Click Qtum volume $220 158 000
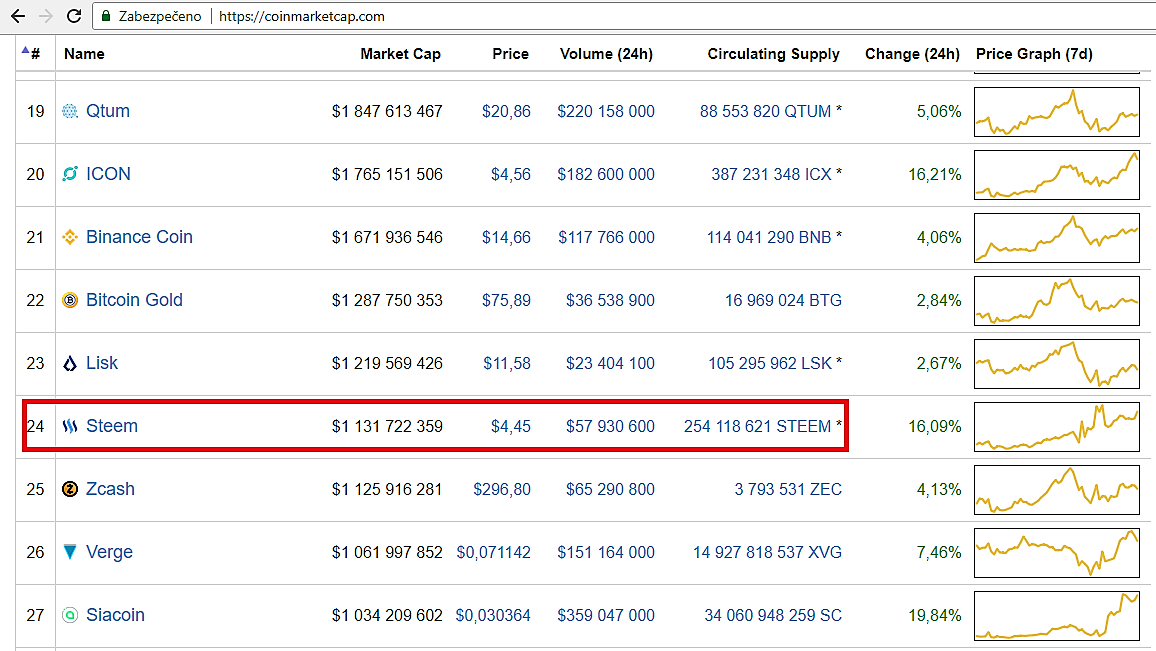 (605, 111)
